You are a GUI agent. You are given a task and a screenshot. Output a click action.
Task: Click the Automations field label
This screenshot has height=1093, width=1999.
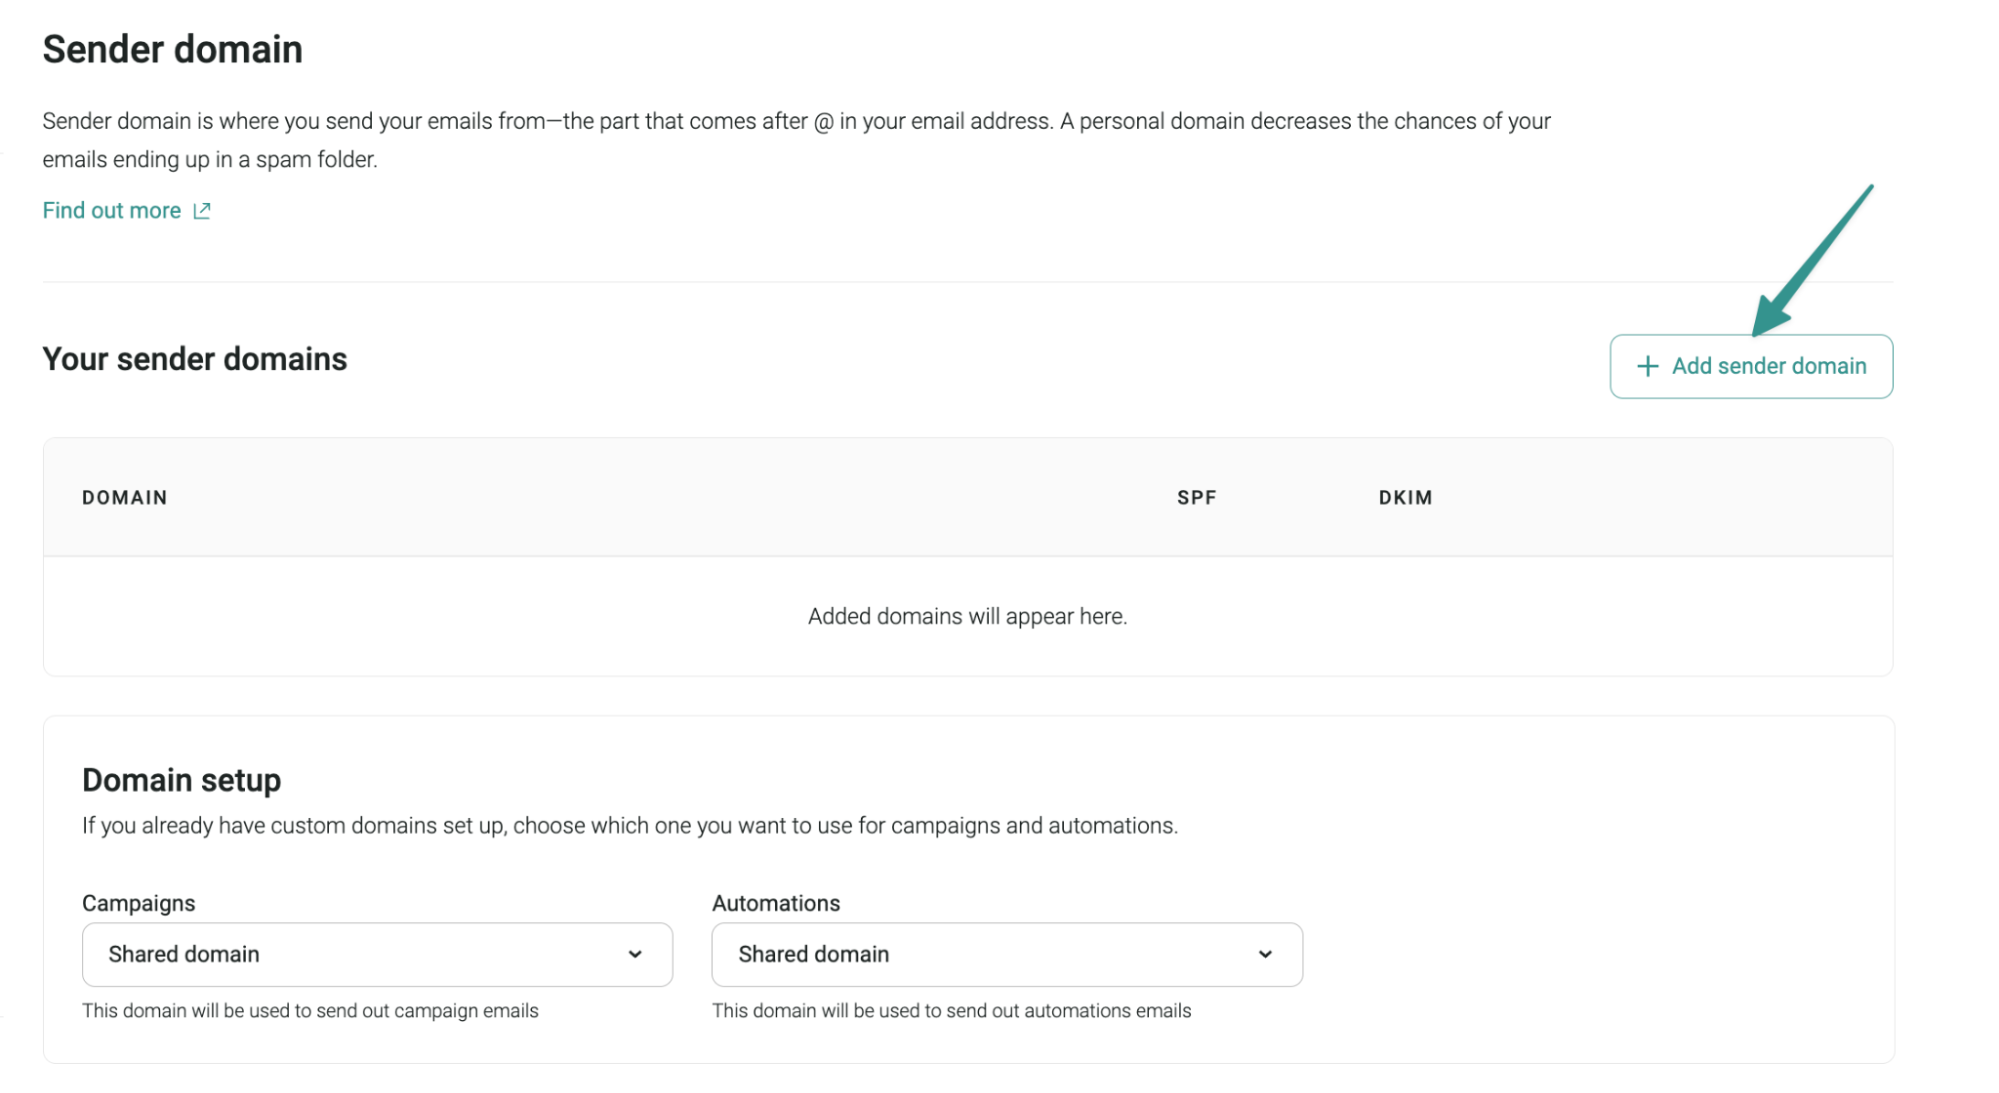point(775,903)
